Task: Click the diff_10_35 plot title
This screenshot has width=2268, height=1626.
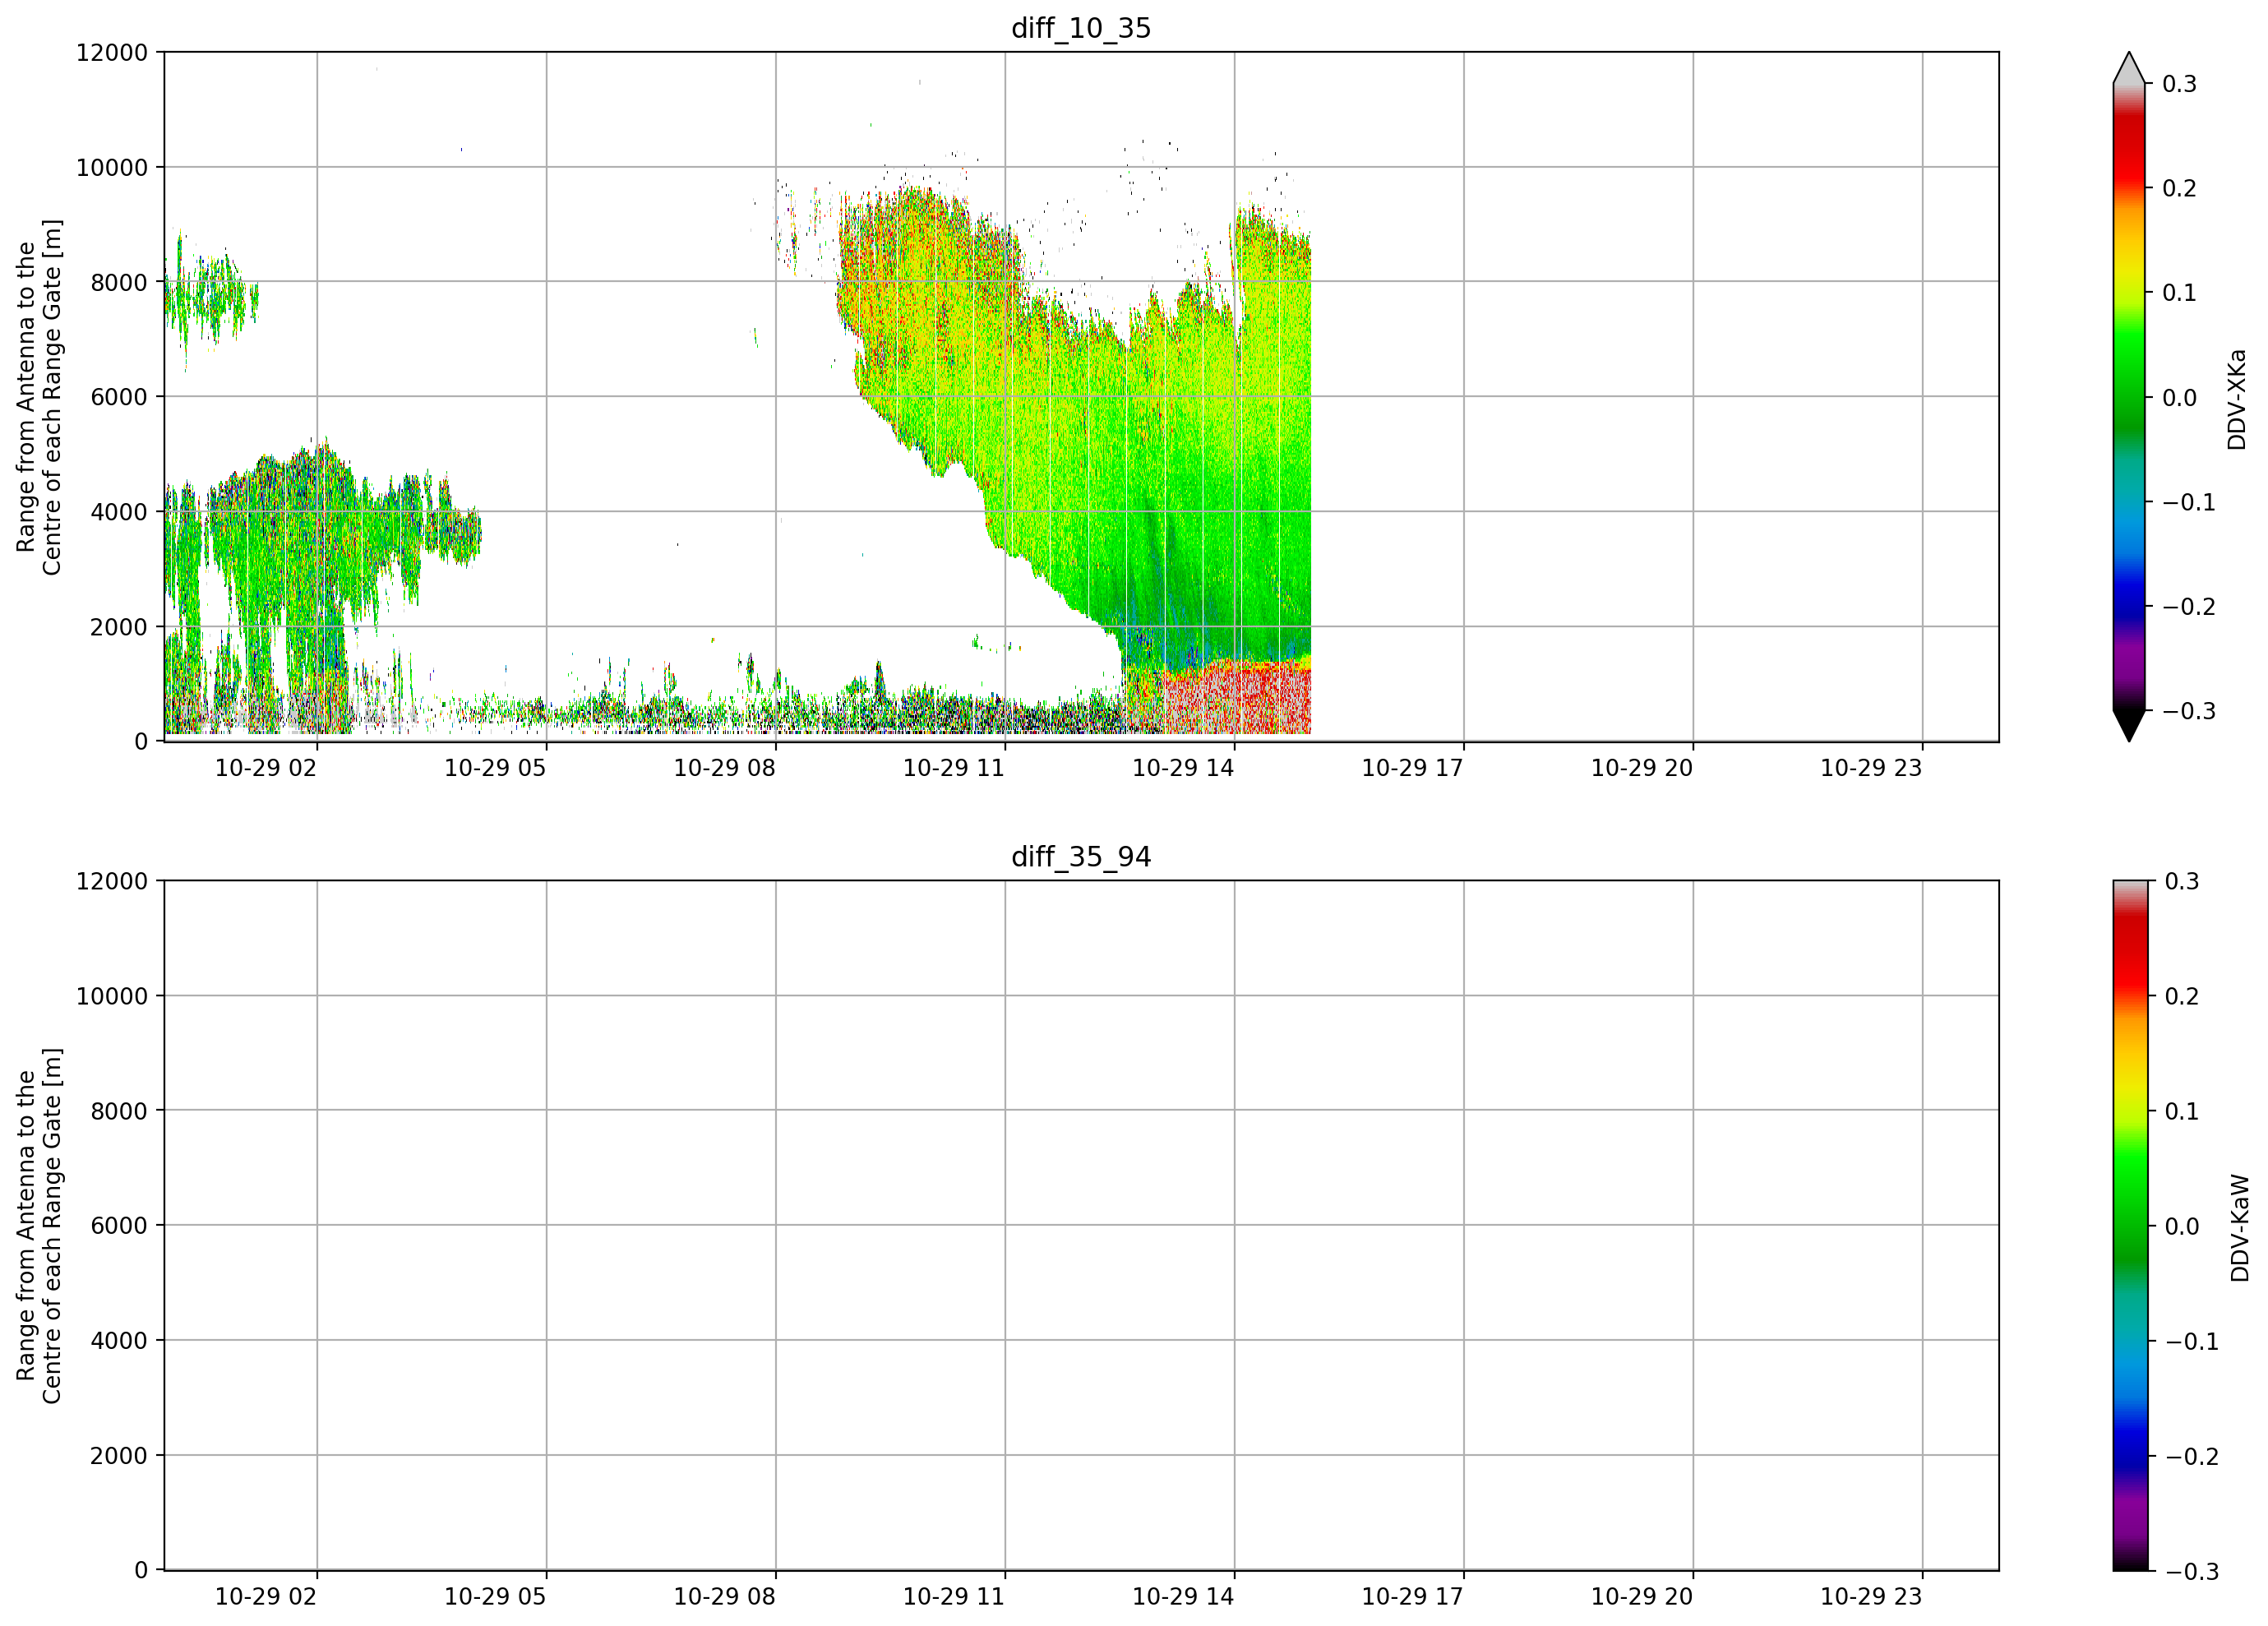Action: click(x=1081, y=28)
